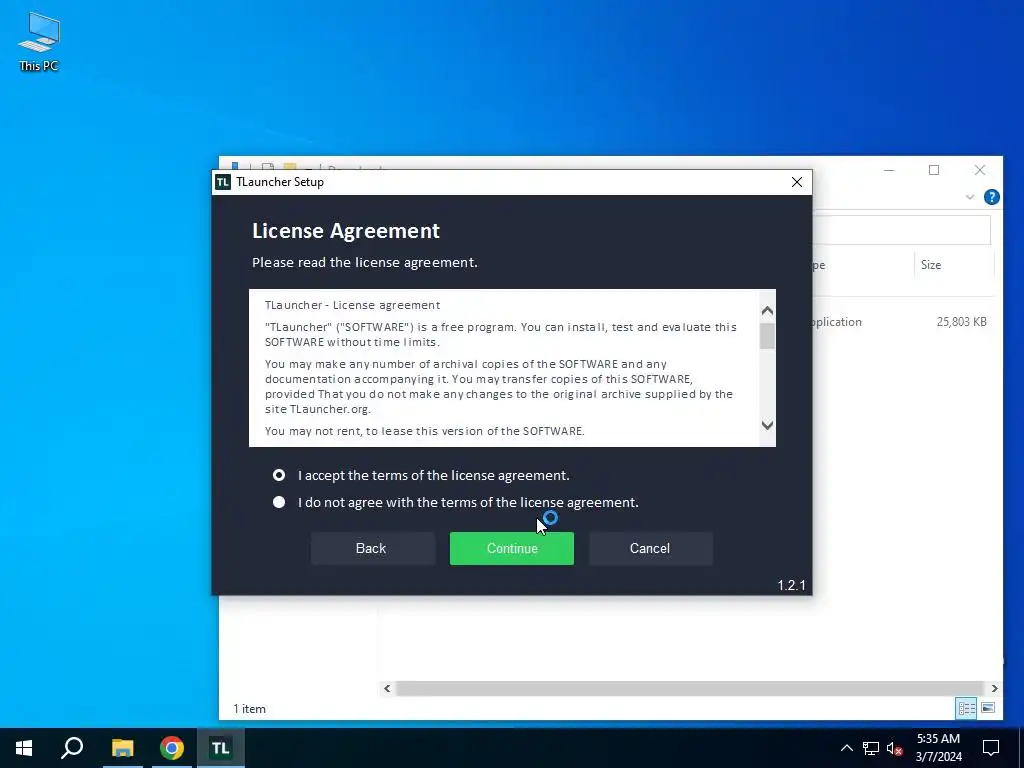The height and width of the screenshot is (768, 1024).
Task: Click the File Explorer search box
Action: (x=902, y=230)
